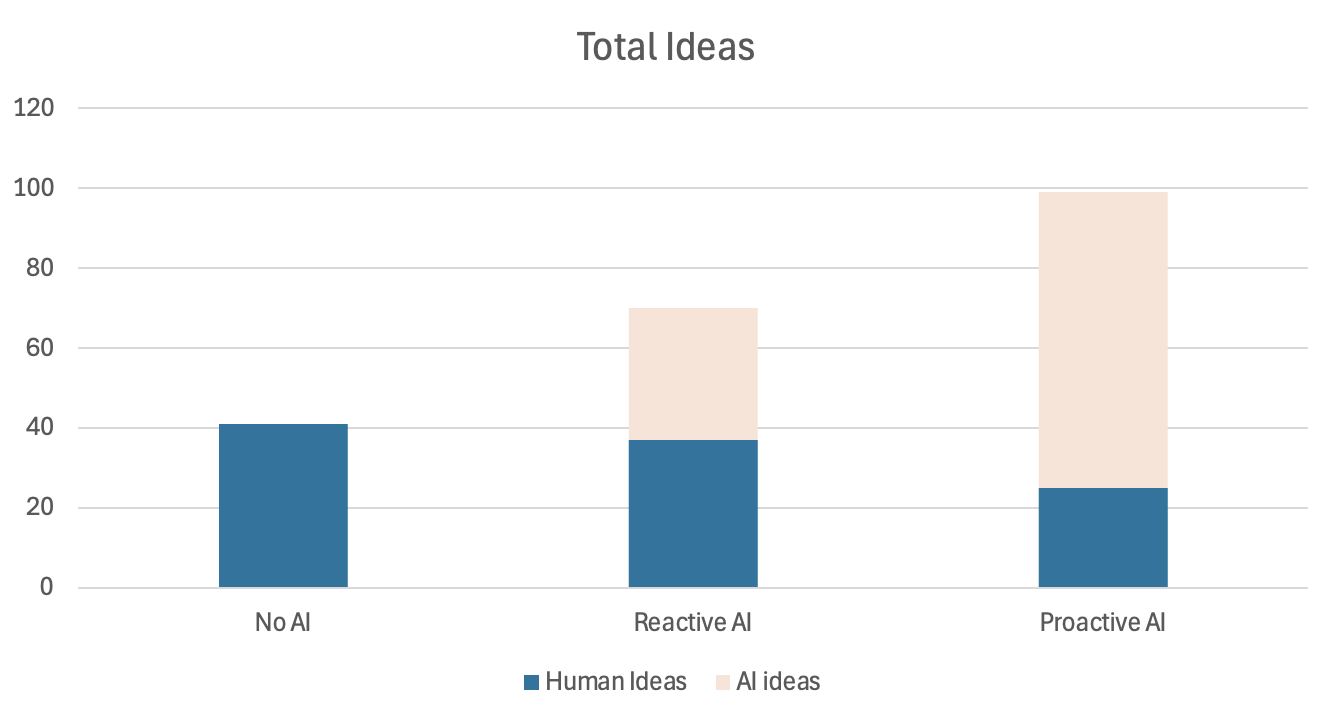Click the "Reactive AI" category axis label
Image resolution: width=1334 pixels, height=722 pixels.
pyautogui.click(x=693, y=623)
